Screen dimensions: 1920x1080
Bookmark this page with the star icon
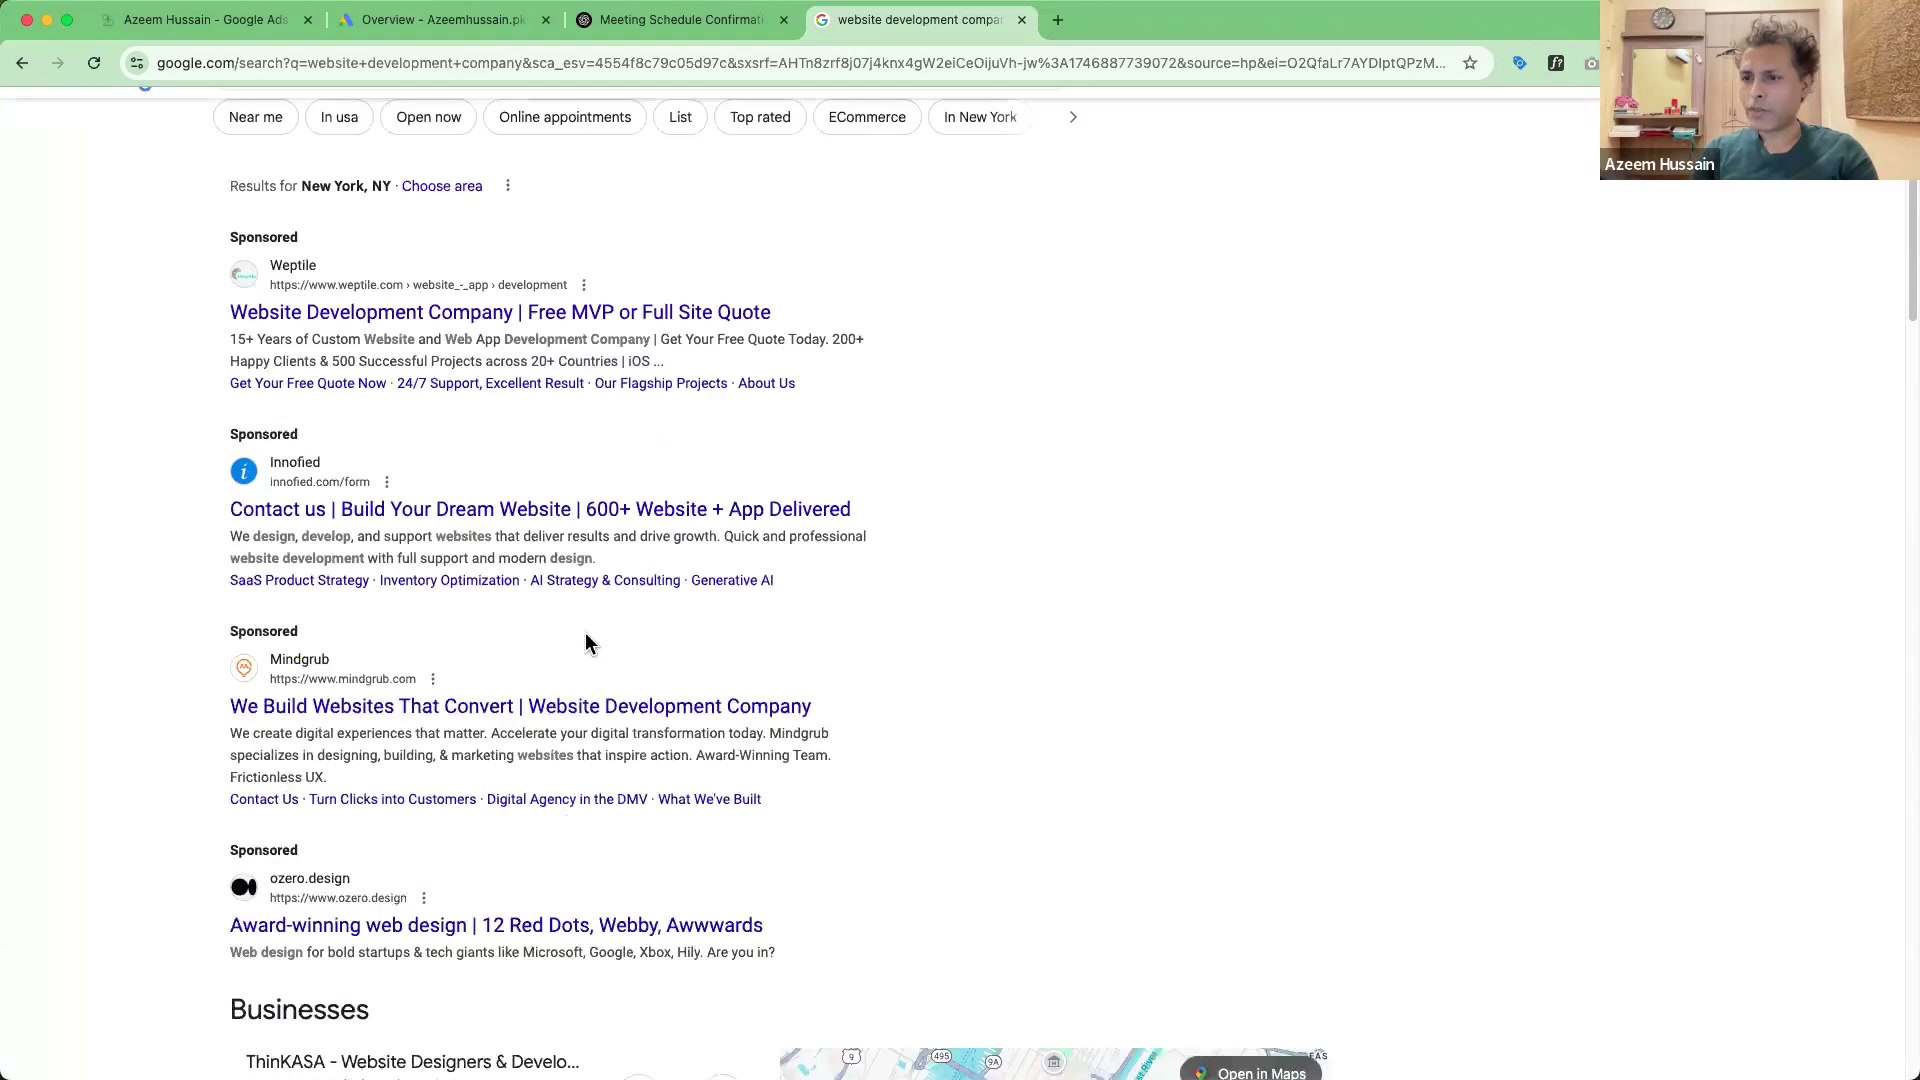click(x=1470, y=63)
